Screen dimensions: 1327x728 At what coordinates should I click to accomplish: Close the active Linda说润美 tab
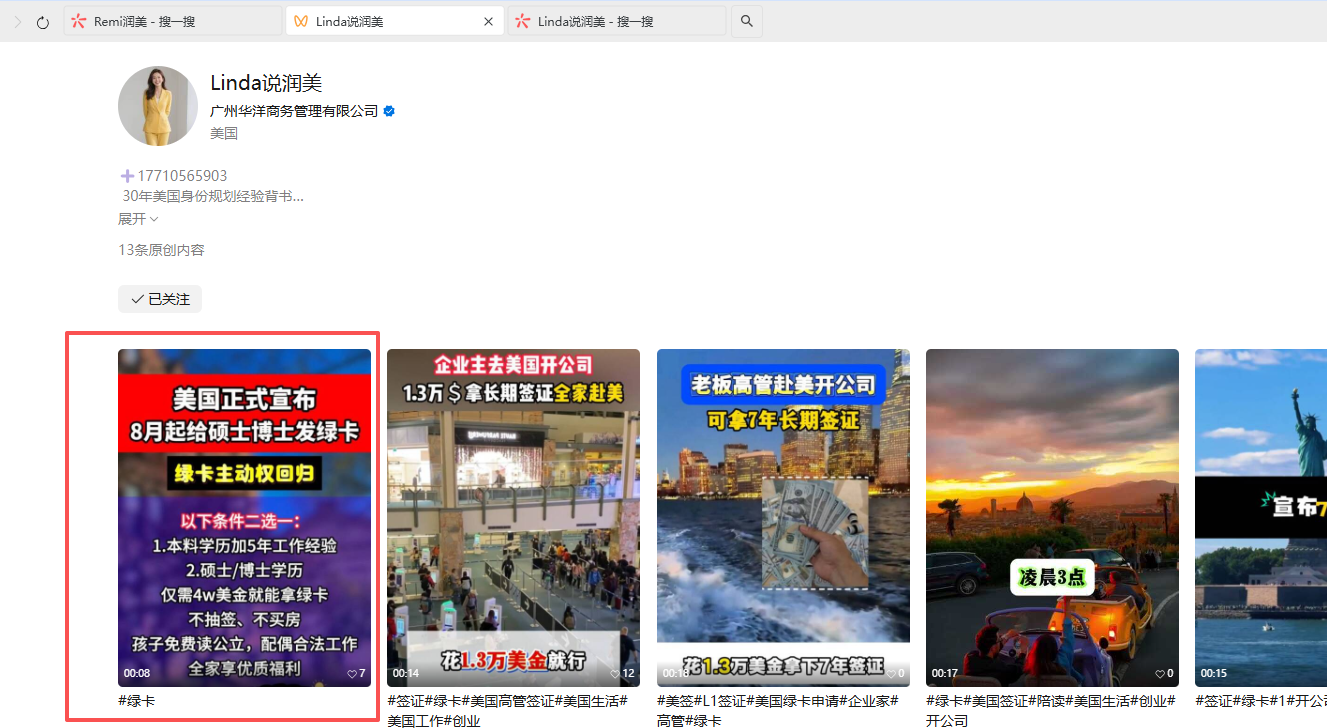pos(488,21)
